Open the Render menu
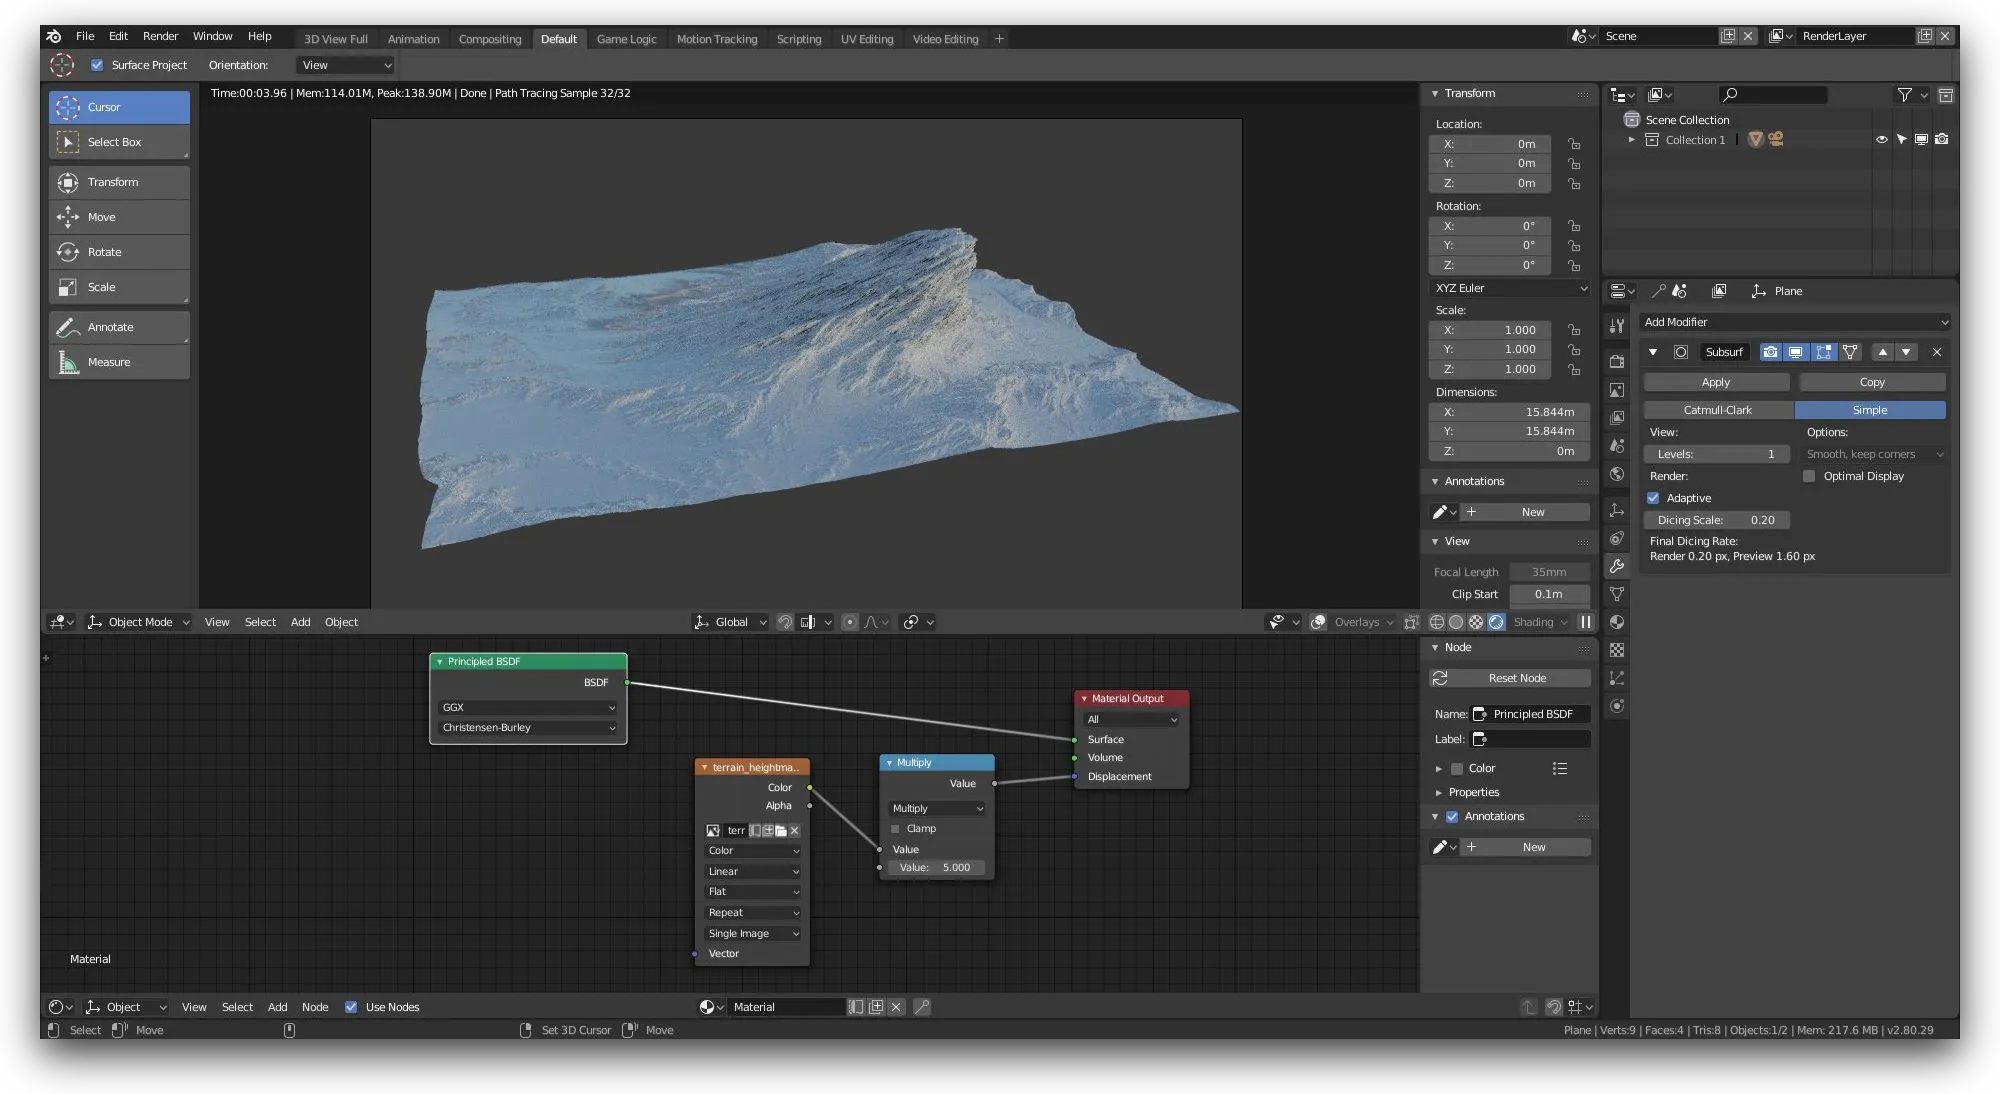Viewport: 2000px width, 1094px height. (160, 36)
